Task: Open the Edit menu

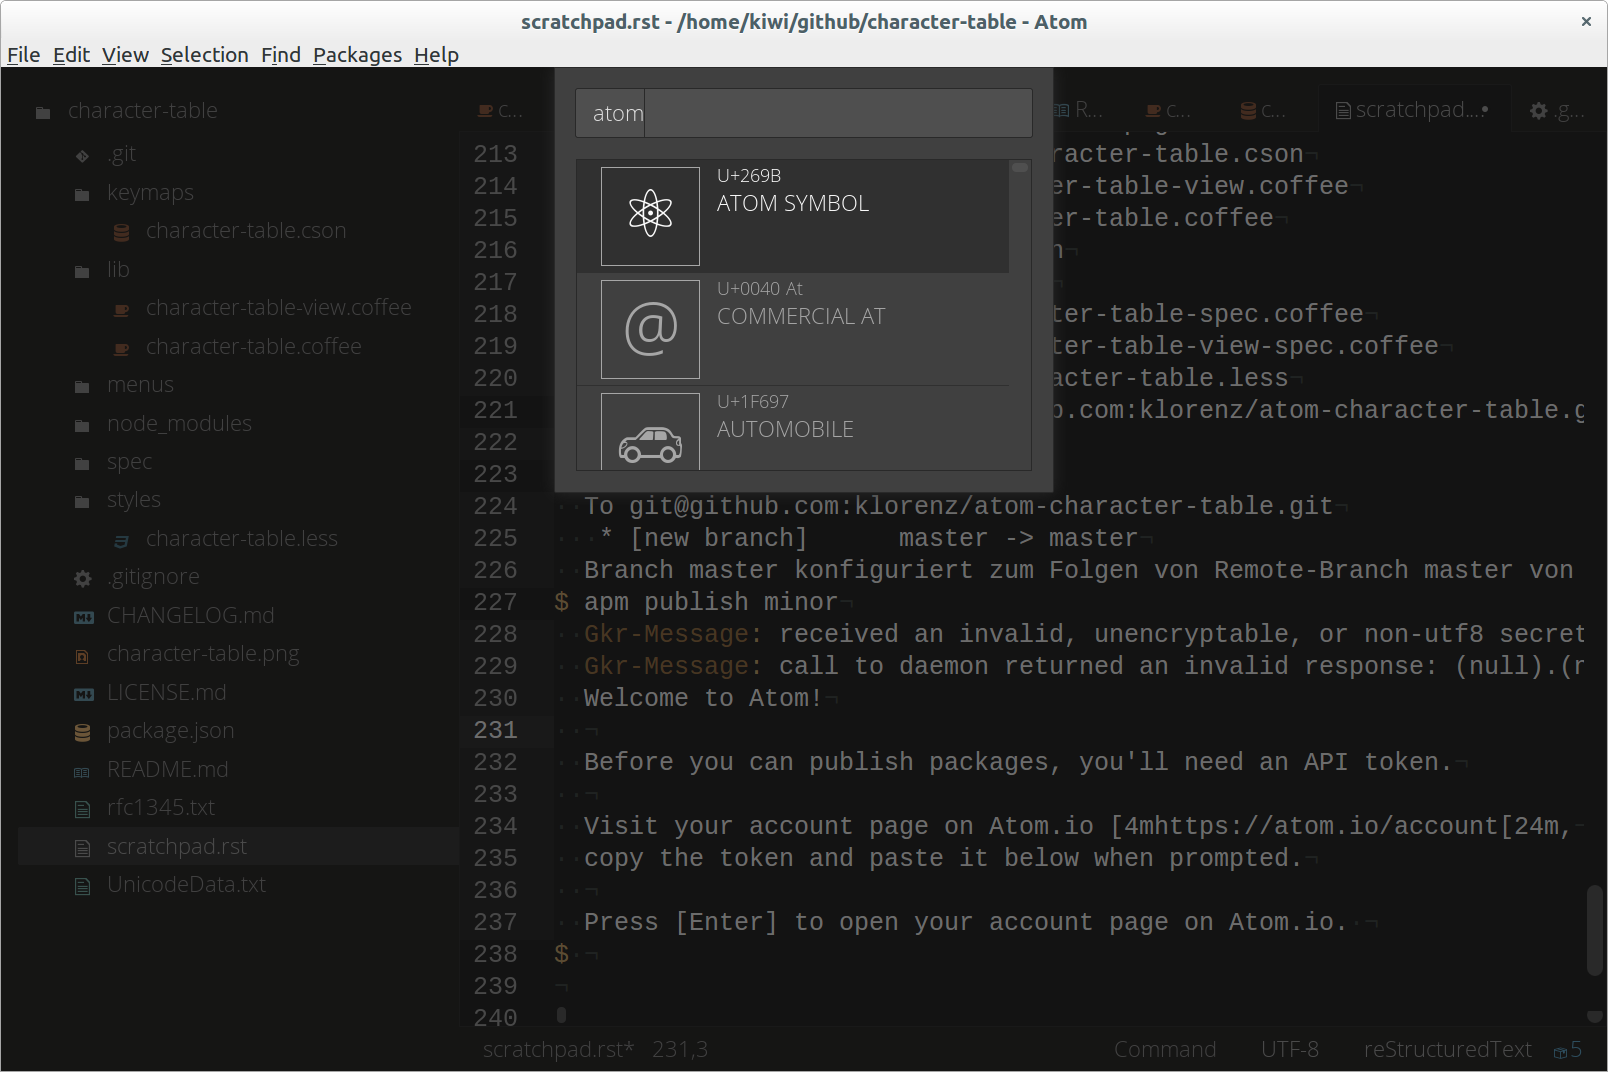Action: 71,55
